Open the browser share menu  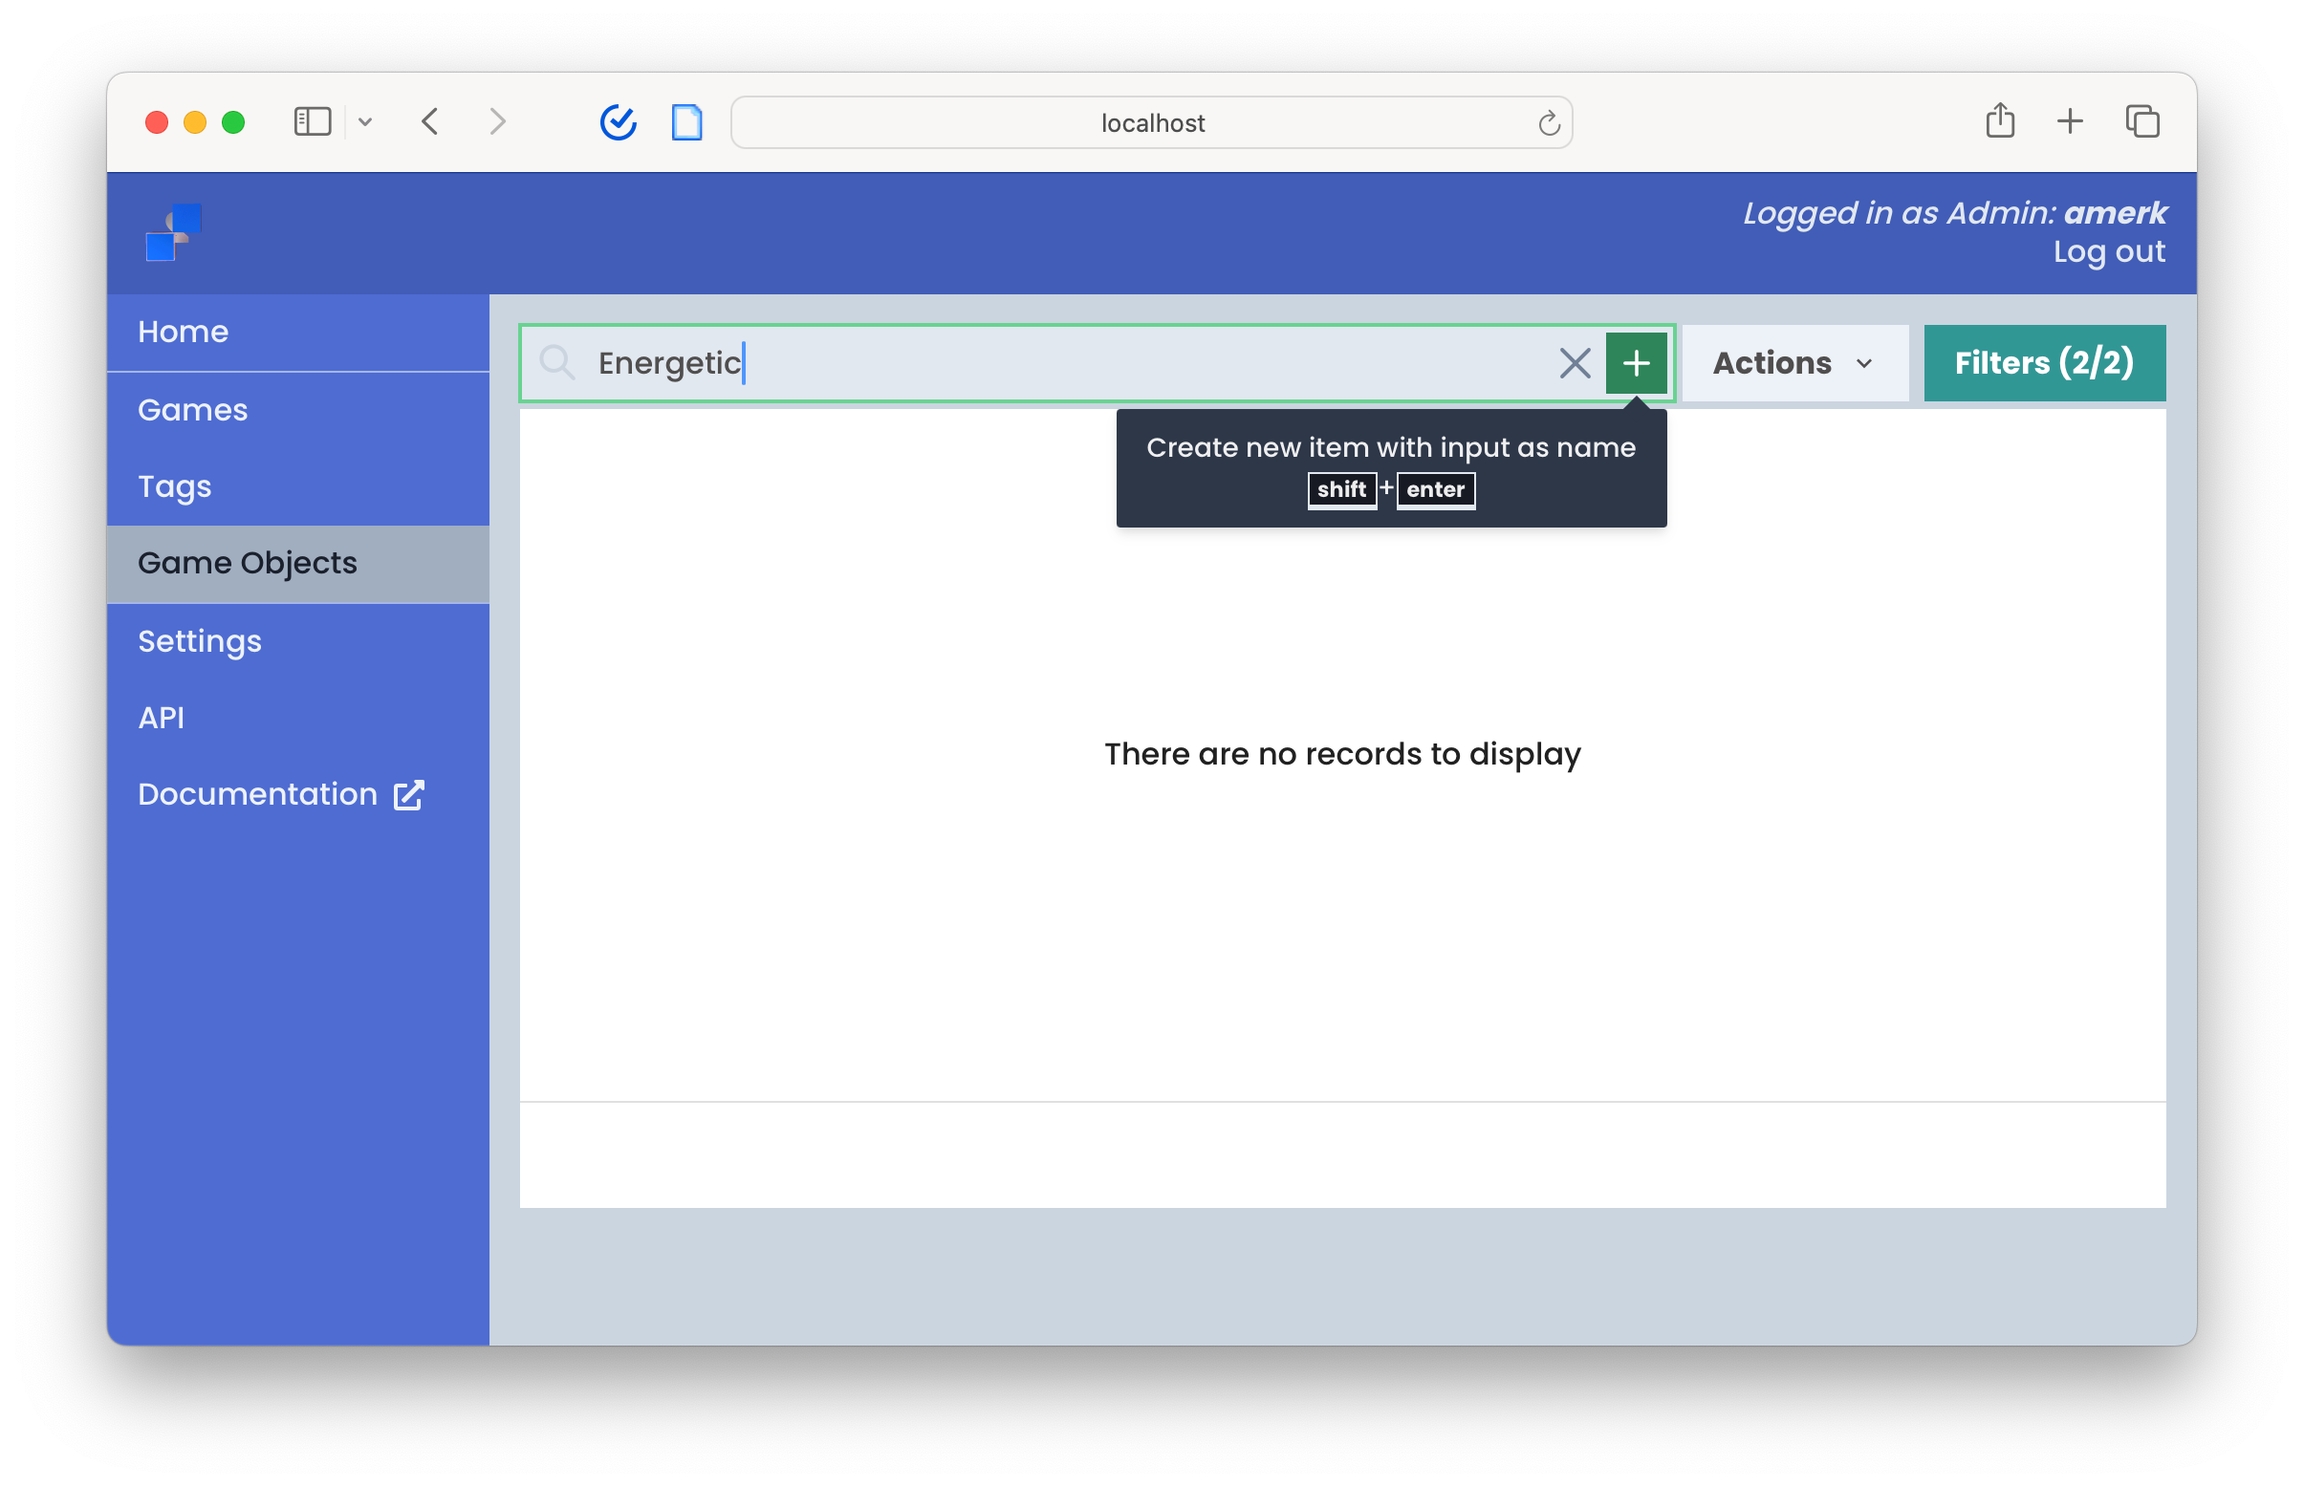(2000, 121)
